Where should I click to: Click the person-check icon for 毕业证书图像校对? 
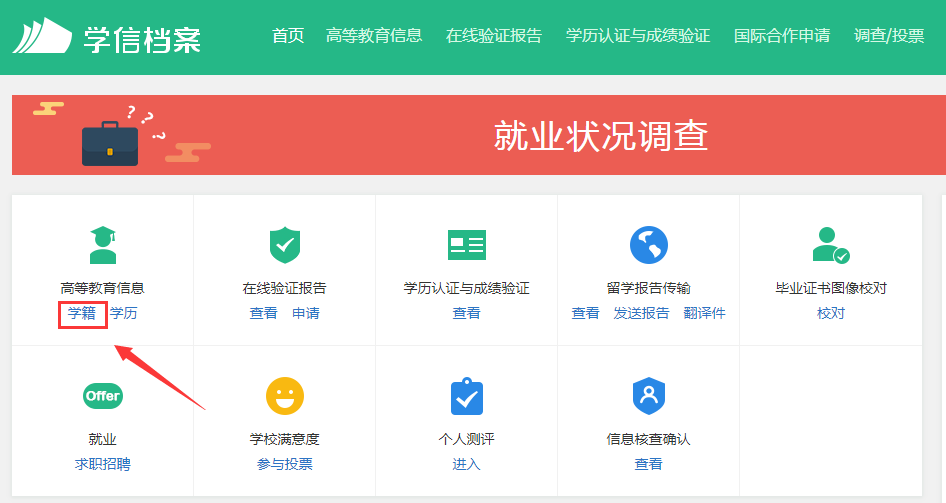tap(830, 245)
